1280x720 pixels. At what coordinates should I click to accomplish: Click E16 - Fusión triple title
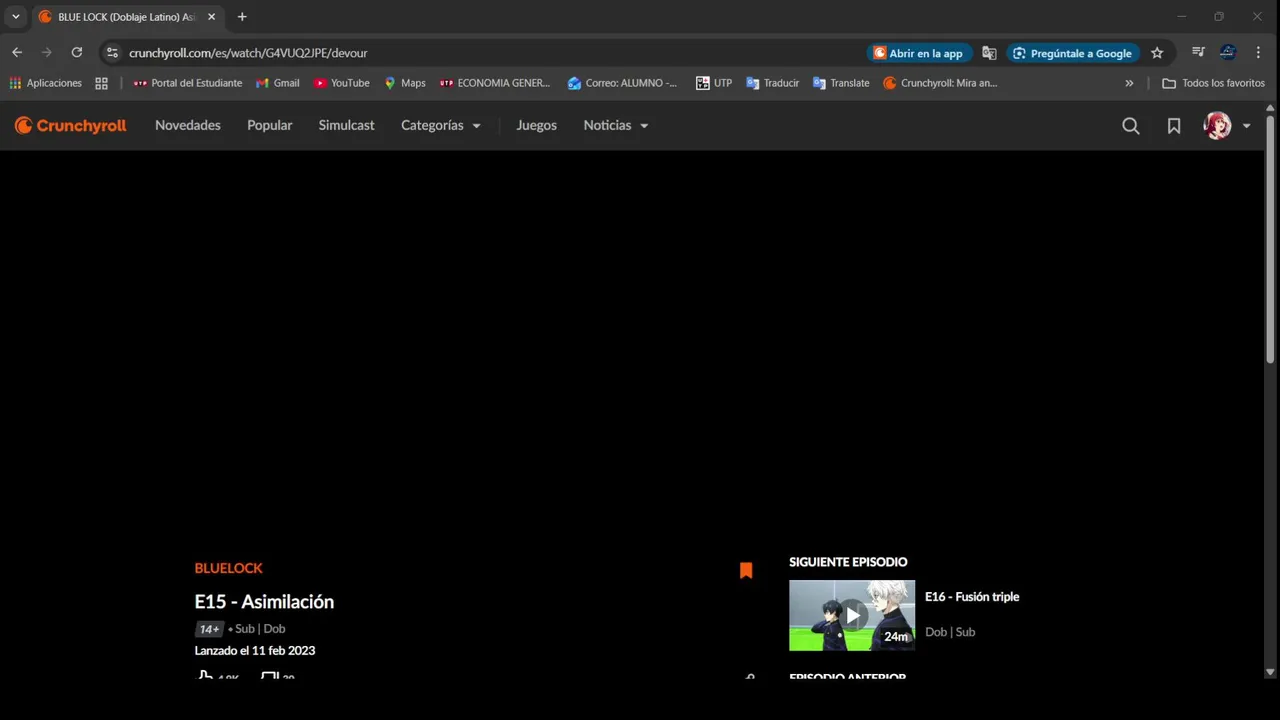(x=972, y=597)
